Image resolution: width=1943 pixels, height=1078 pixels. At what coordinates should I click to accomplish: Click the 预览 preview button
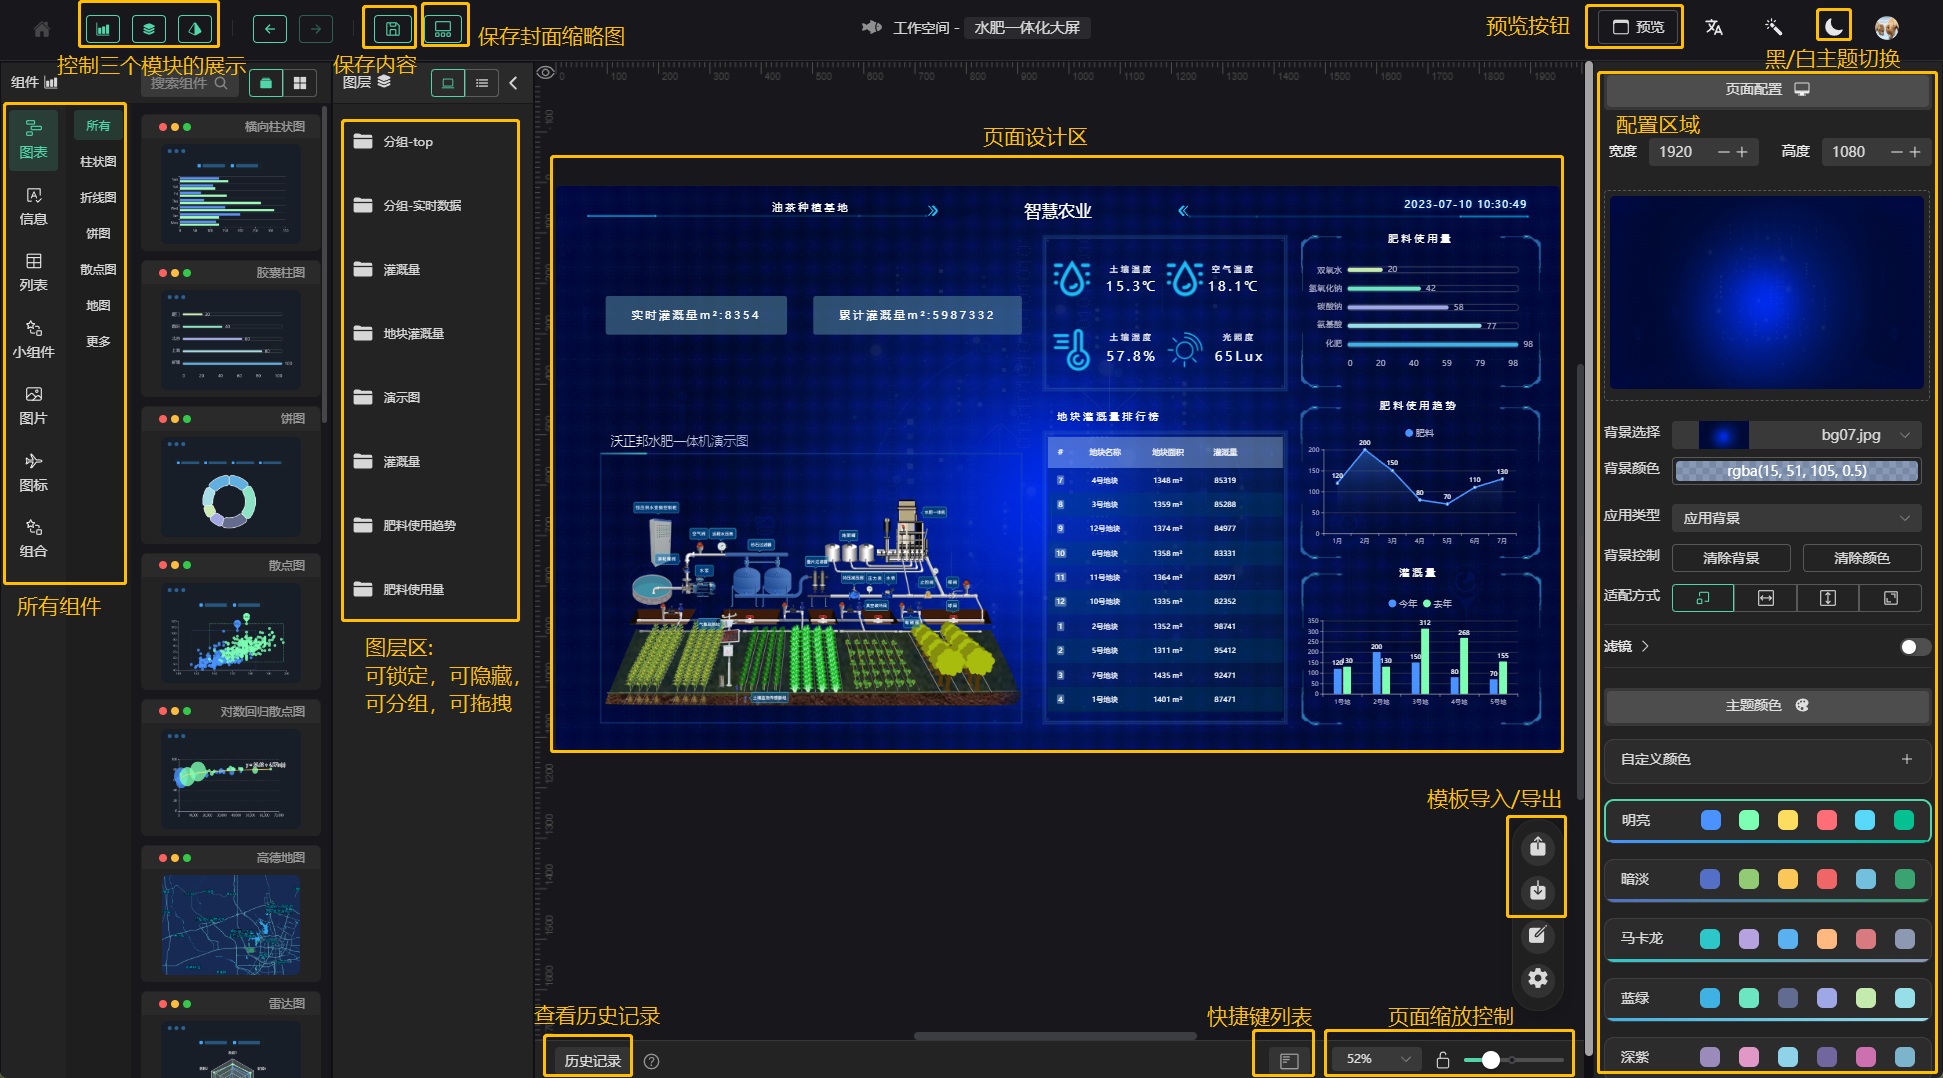[1638, 27]
